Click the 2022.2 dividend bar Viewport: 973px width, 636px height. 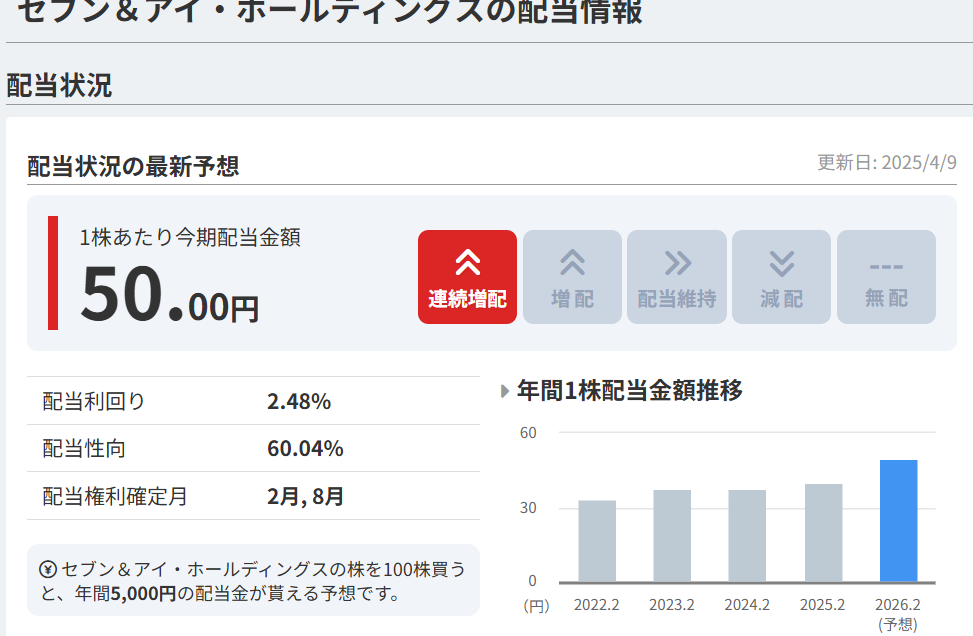click(x=597, y=541)
